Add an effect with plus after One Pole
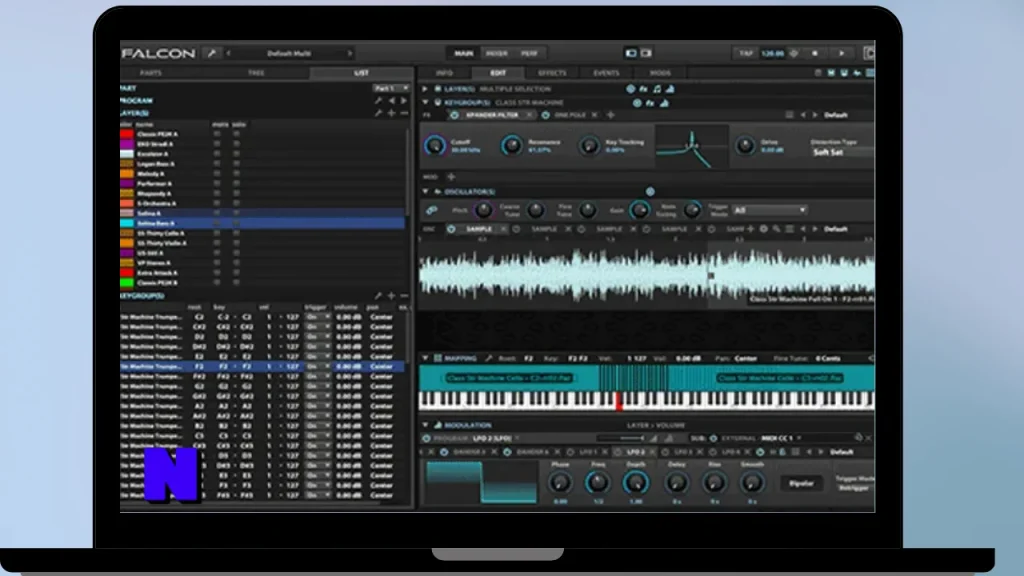Viewport: 1024px width, 576px height. 611,115
